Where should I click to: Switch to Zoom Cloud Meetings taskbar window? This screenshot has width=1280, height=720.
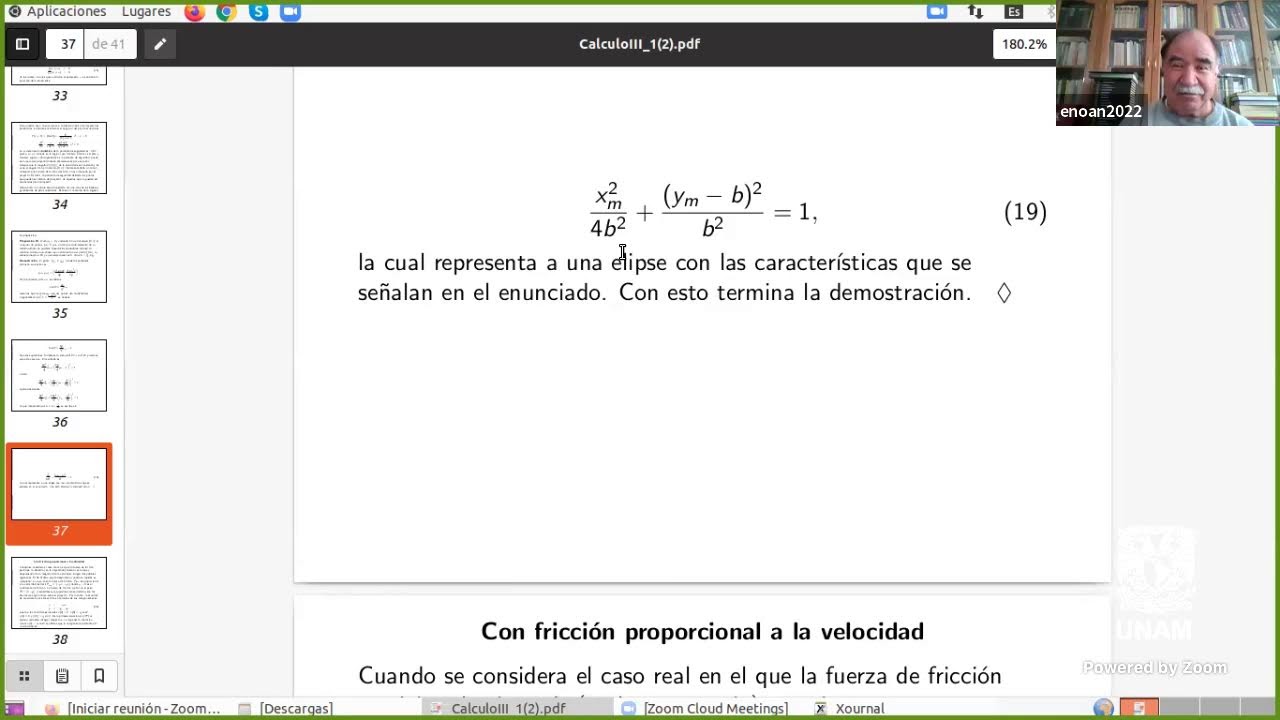pos(705,708)
